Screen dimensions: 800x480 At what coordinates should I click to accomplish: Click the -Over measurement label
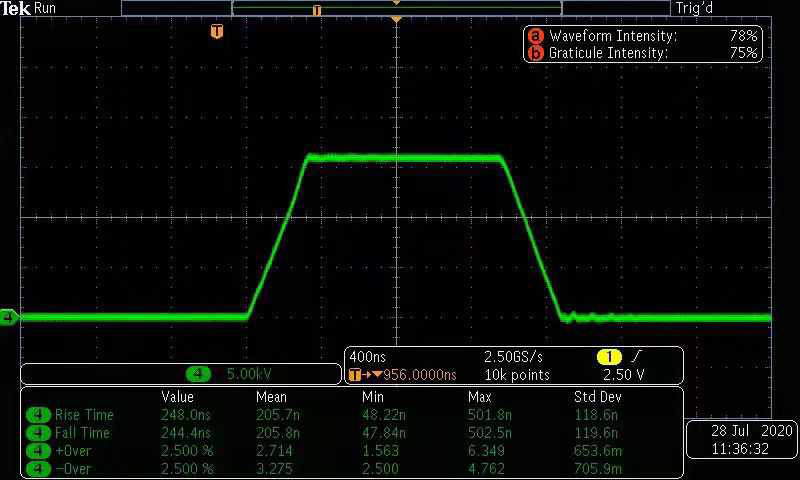click(73, 469)
